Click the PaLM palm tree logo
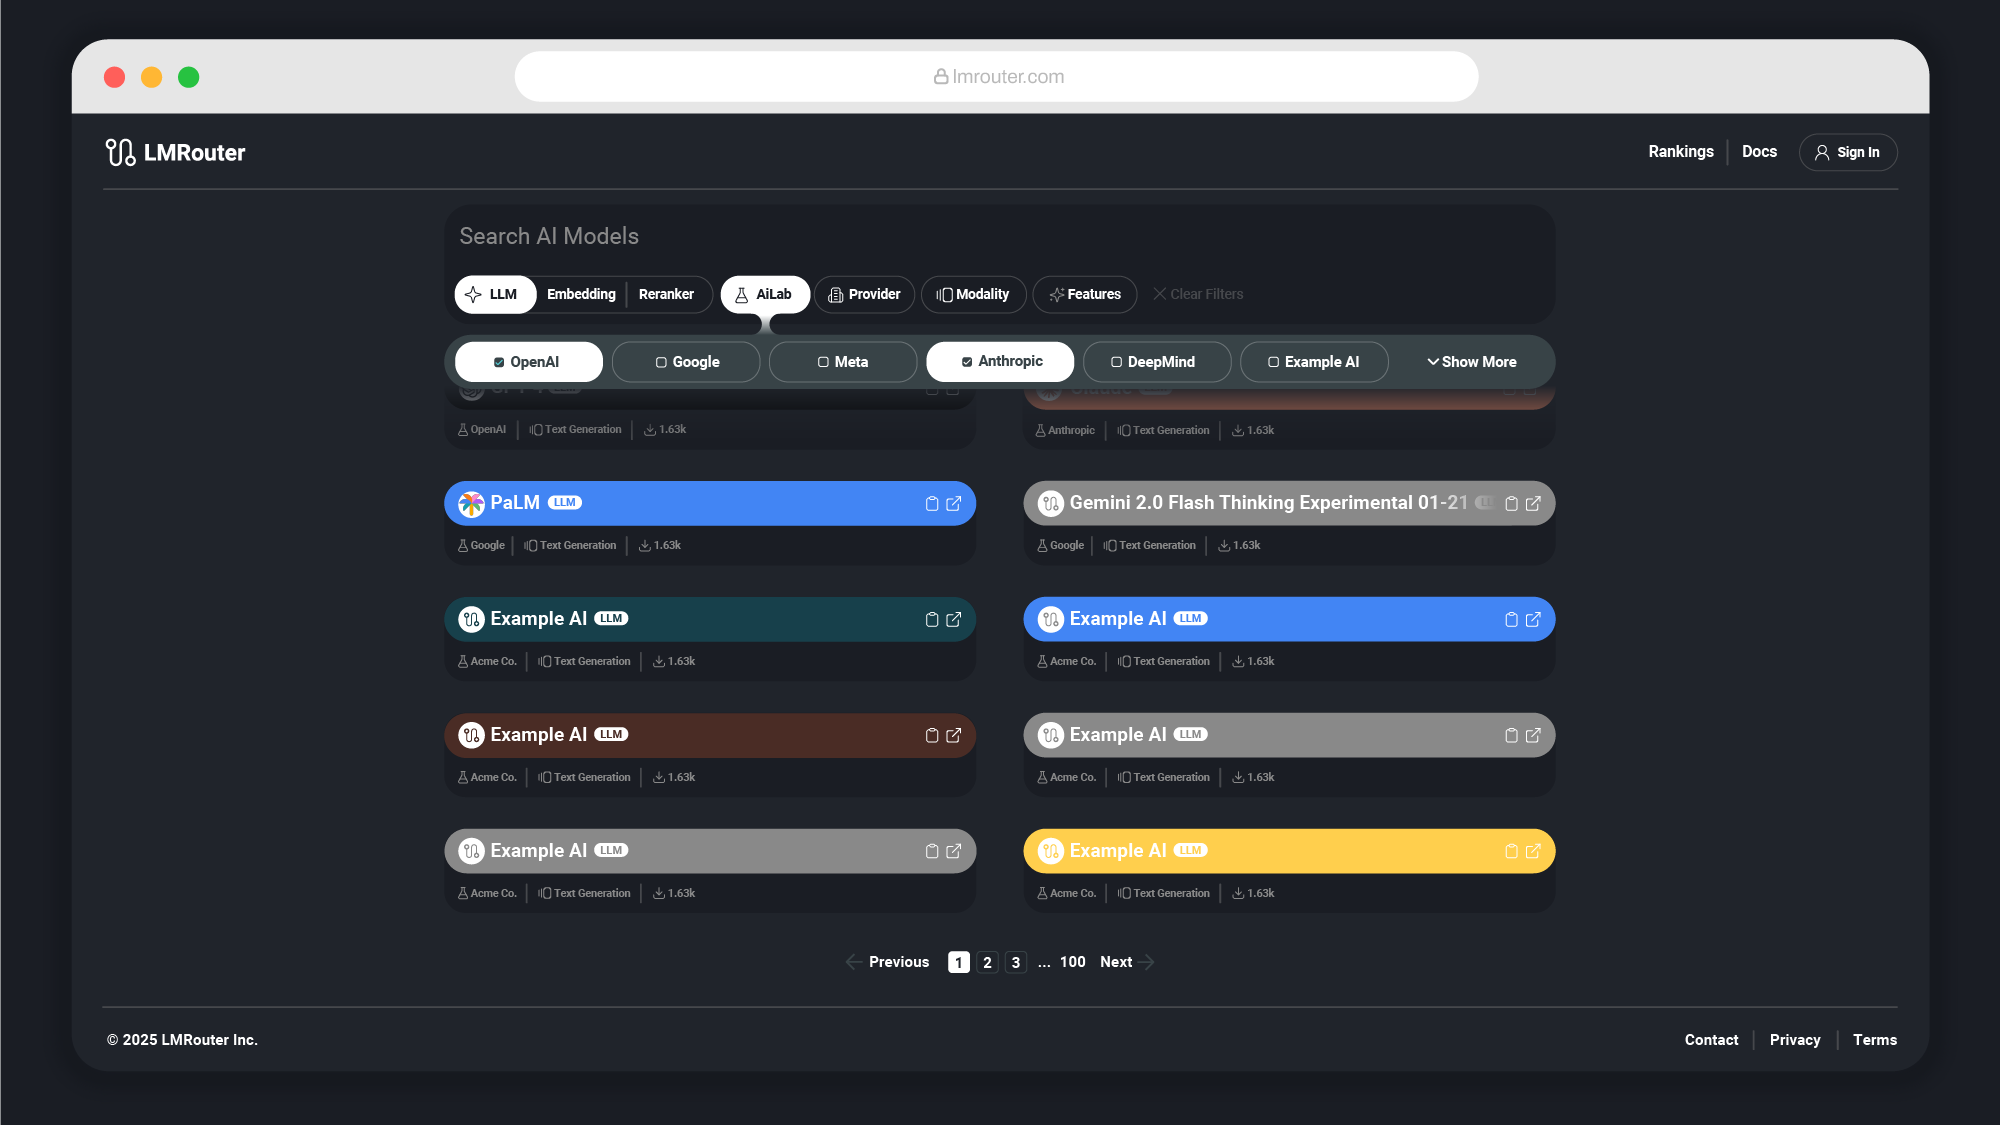The width and height of the screenshot is (2000, 1125). tap(471, 504)
